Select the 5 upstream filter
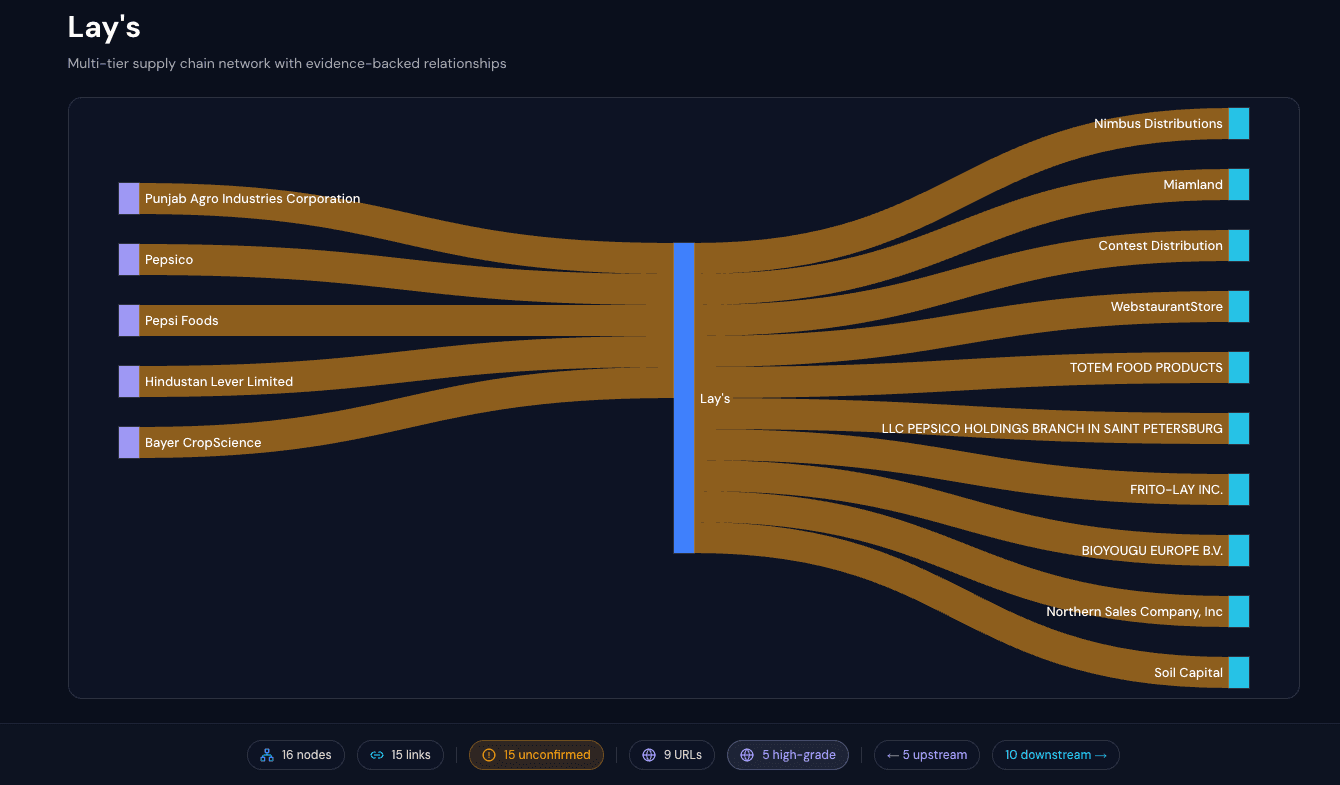The image size is (1340, 785). [926, 755]
